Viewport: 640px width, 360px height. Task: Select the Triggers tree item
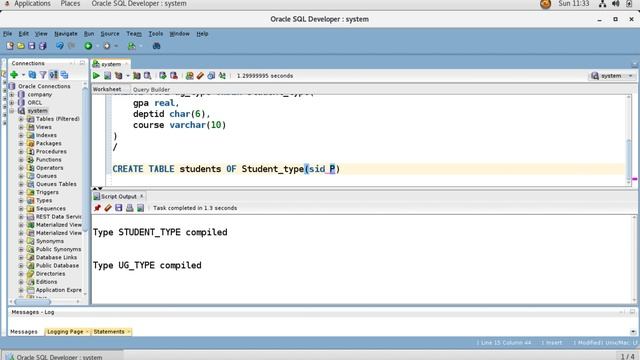coord(47,192)
